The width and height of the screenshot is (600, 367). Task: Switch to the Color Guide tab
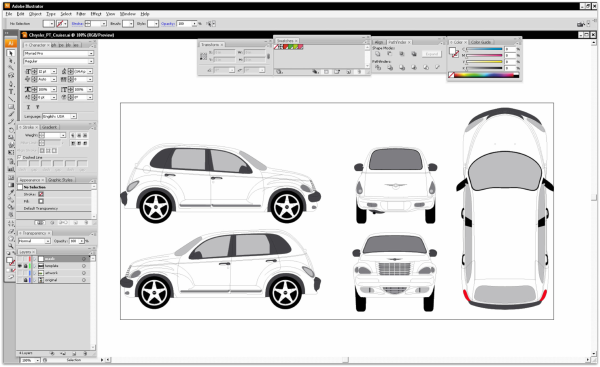(481, 42)
